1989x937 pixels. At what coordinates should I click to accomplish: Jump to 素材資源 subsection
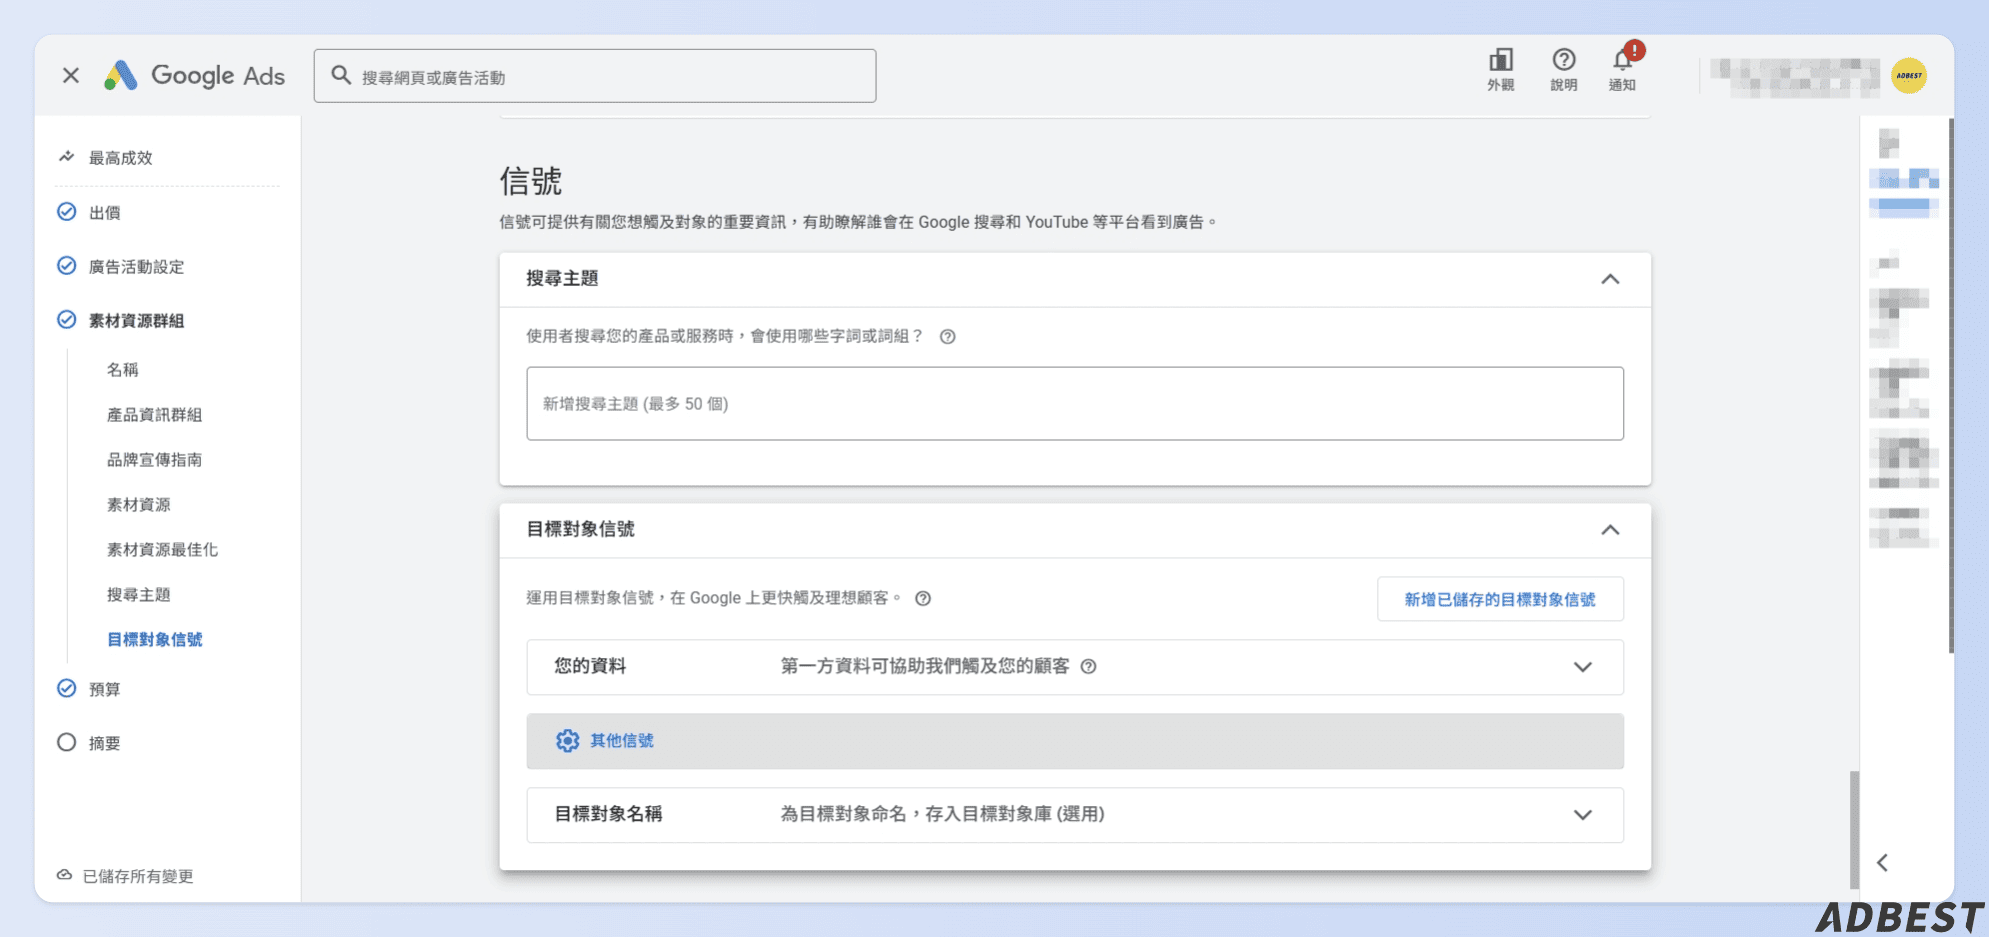[139, 505]
